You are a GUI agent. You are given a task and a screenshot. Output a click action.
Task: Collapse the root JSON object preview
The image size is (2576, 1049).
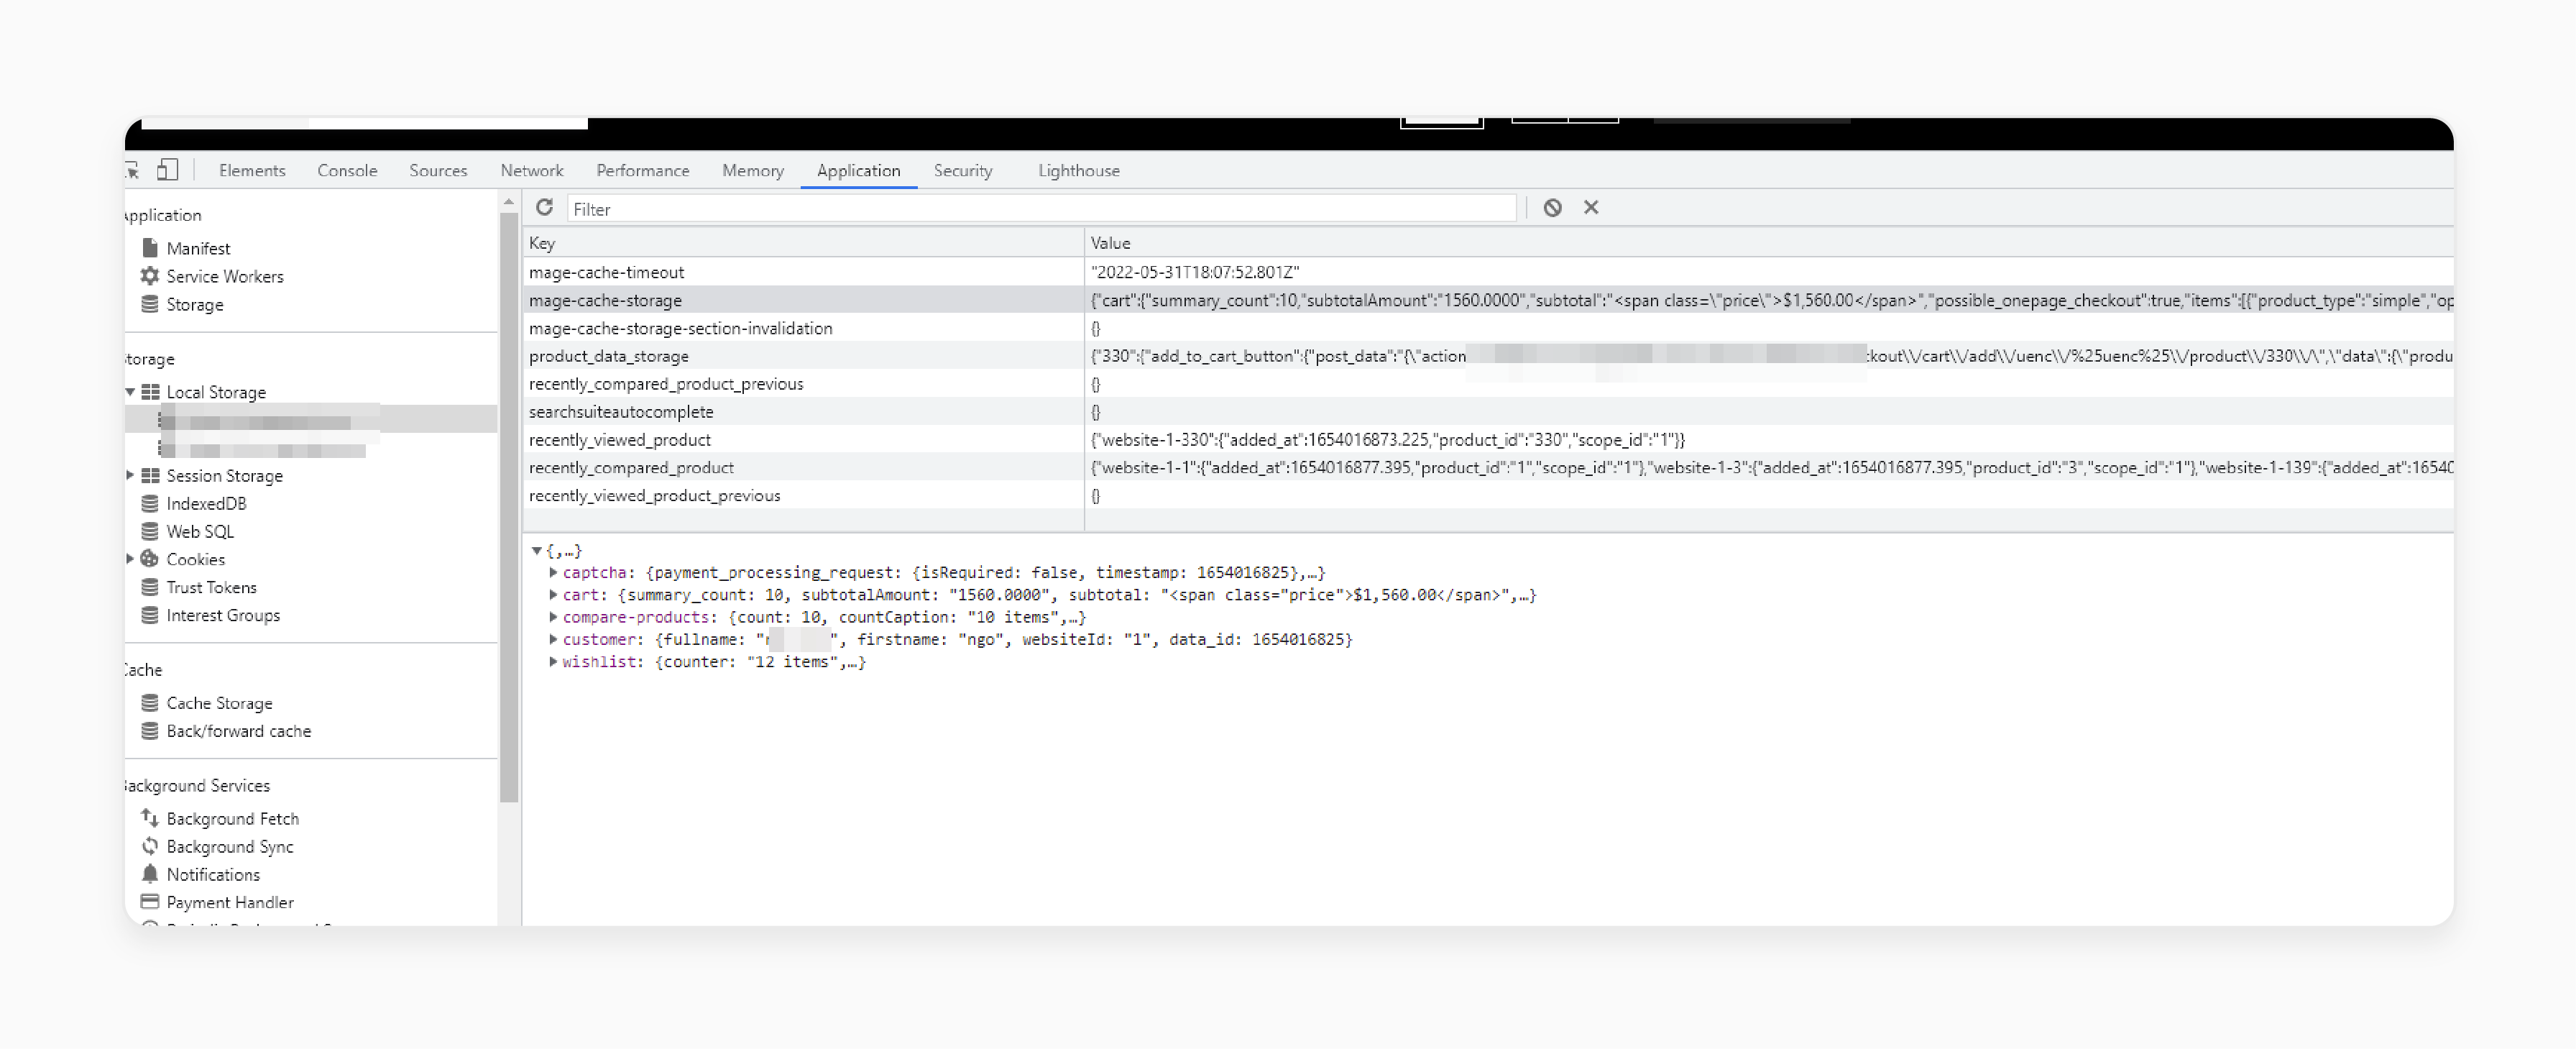pyautogui.click(x=537, y=550)
